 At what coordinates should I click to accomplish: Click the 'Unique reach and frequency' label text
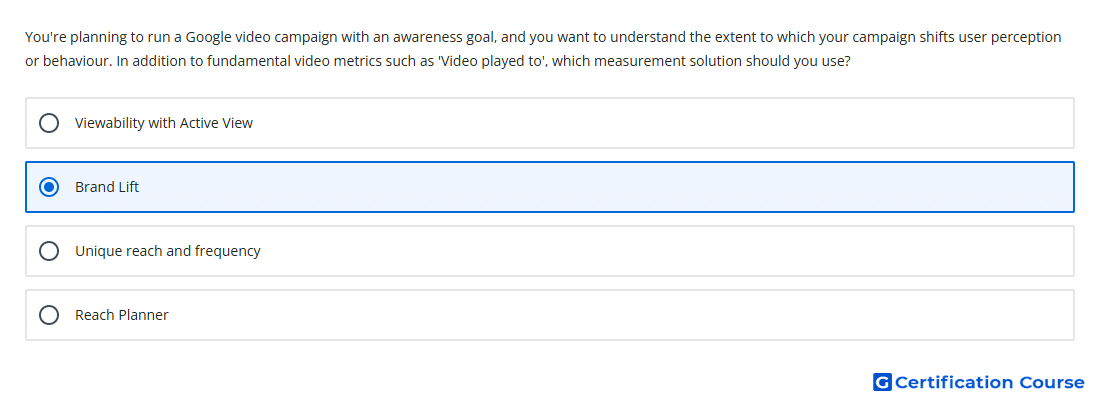pos(168,251)
